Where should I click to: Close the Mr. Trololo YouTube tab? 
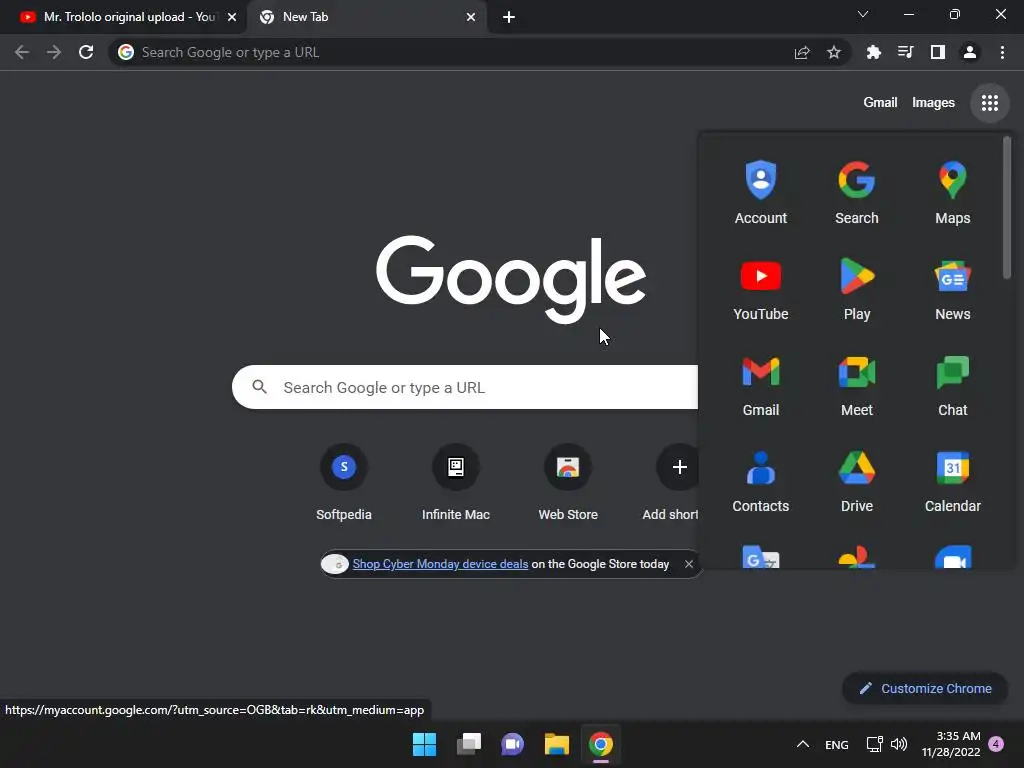pos(232,17)
